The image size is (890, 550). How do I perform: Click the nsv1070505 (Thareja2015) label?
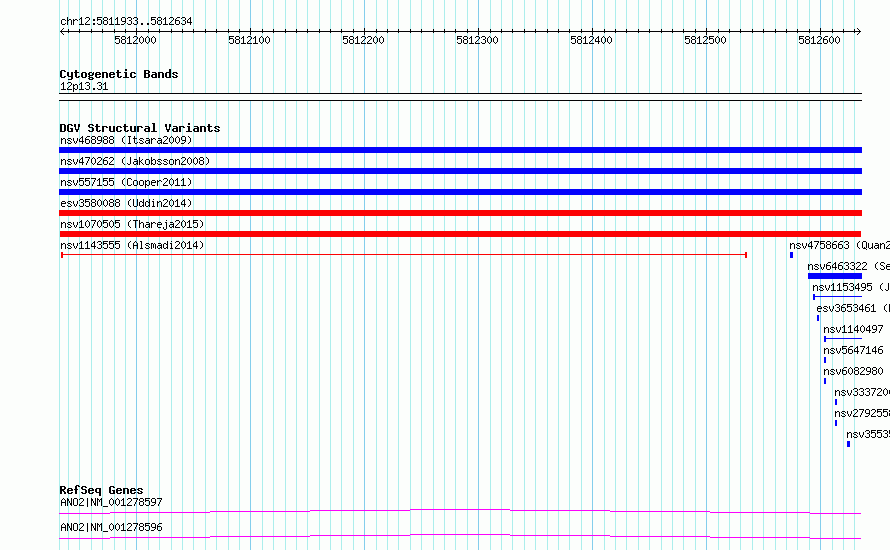tap(132, 224)
